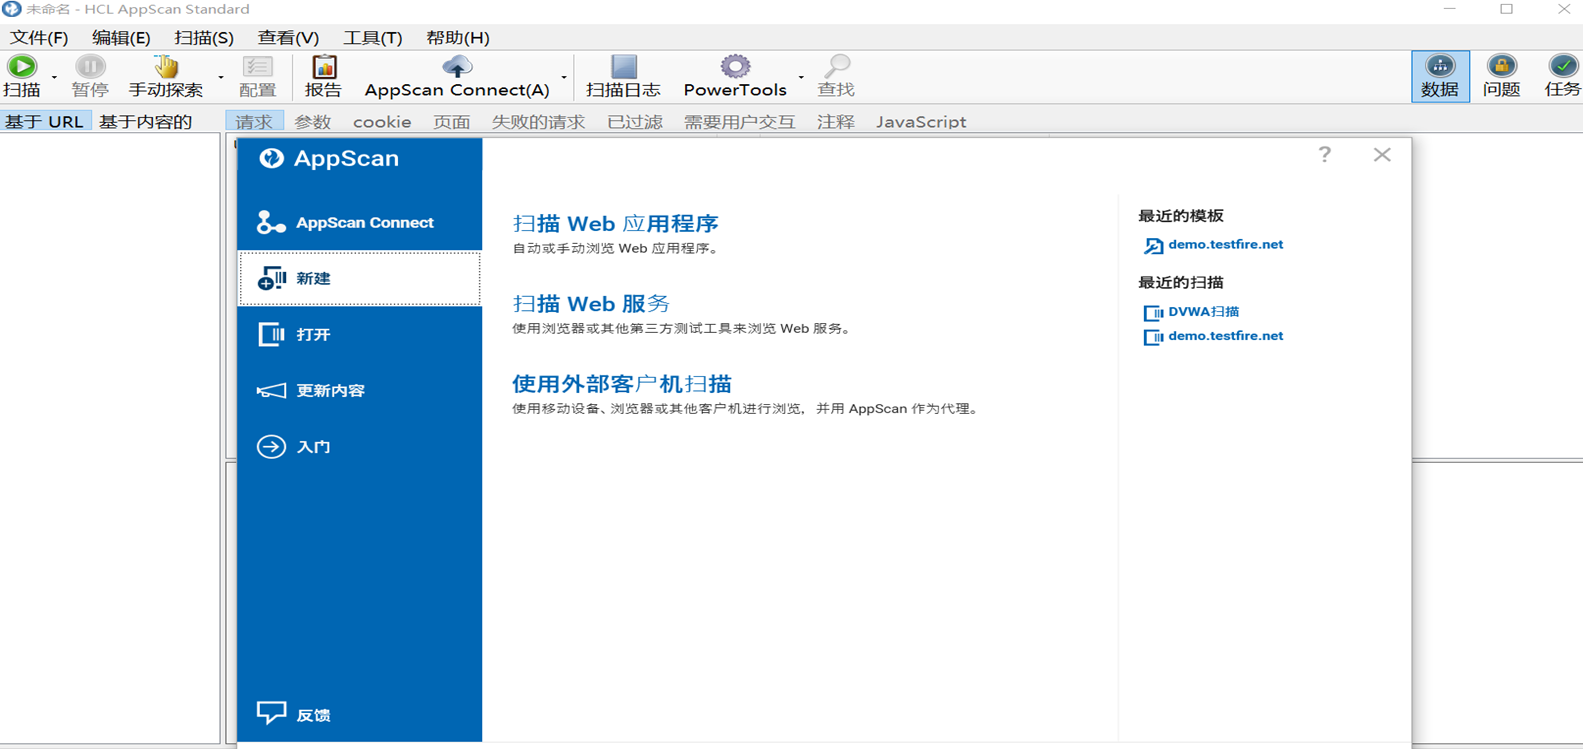Switch to 需要用户交互 tab
The width and height of the screenshot is (1583, 749).
coord(740,122)
